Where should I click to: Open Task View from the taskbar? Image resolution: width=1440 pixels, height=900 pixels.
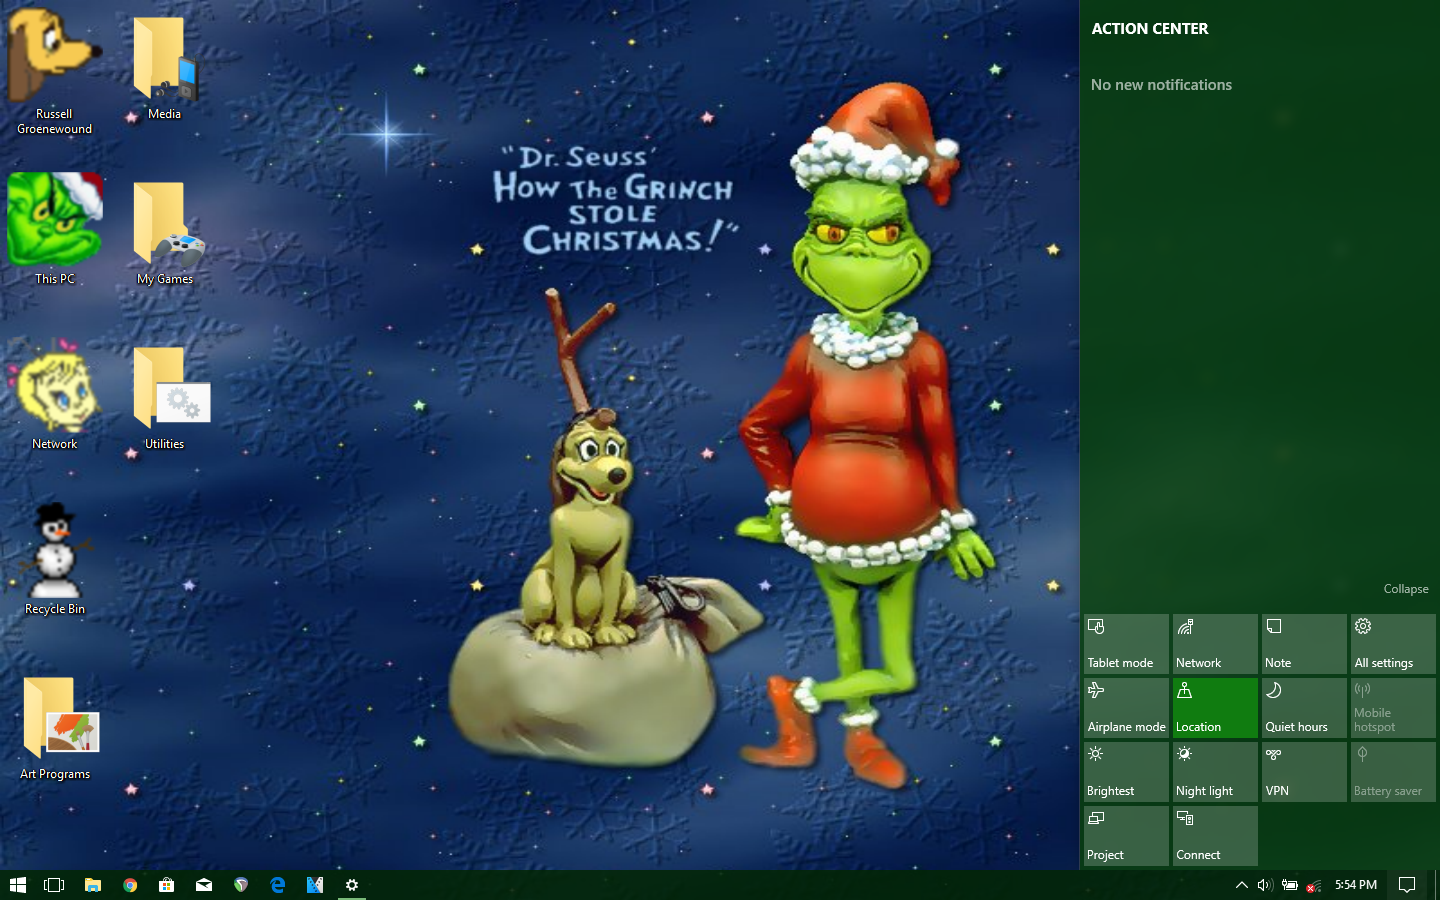(x=54, y=885)
